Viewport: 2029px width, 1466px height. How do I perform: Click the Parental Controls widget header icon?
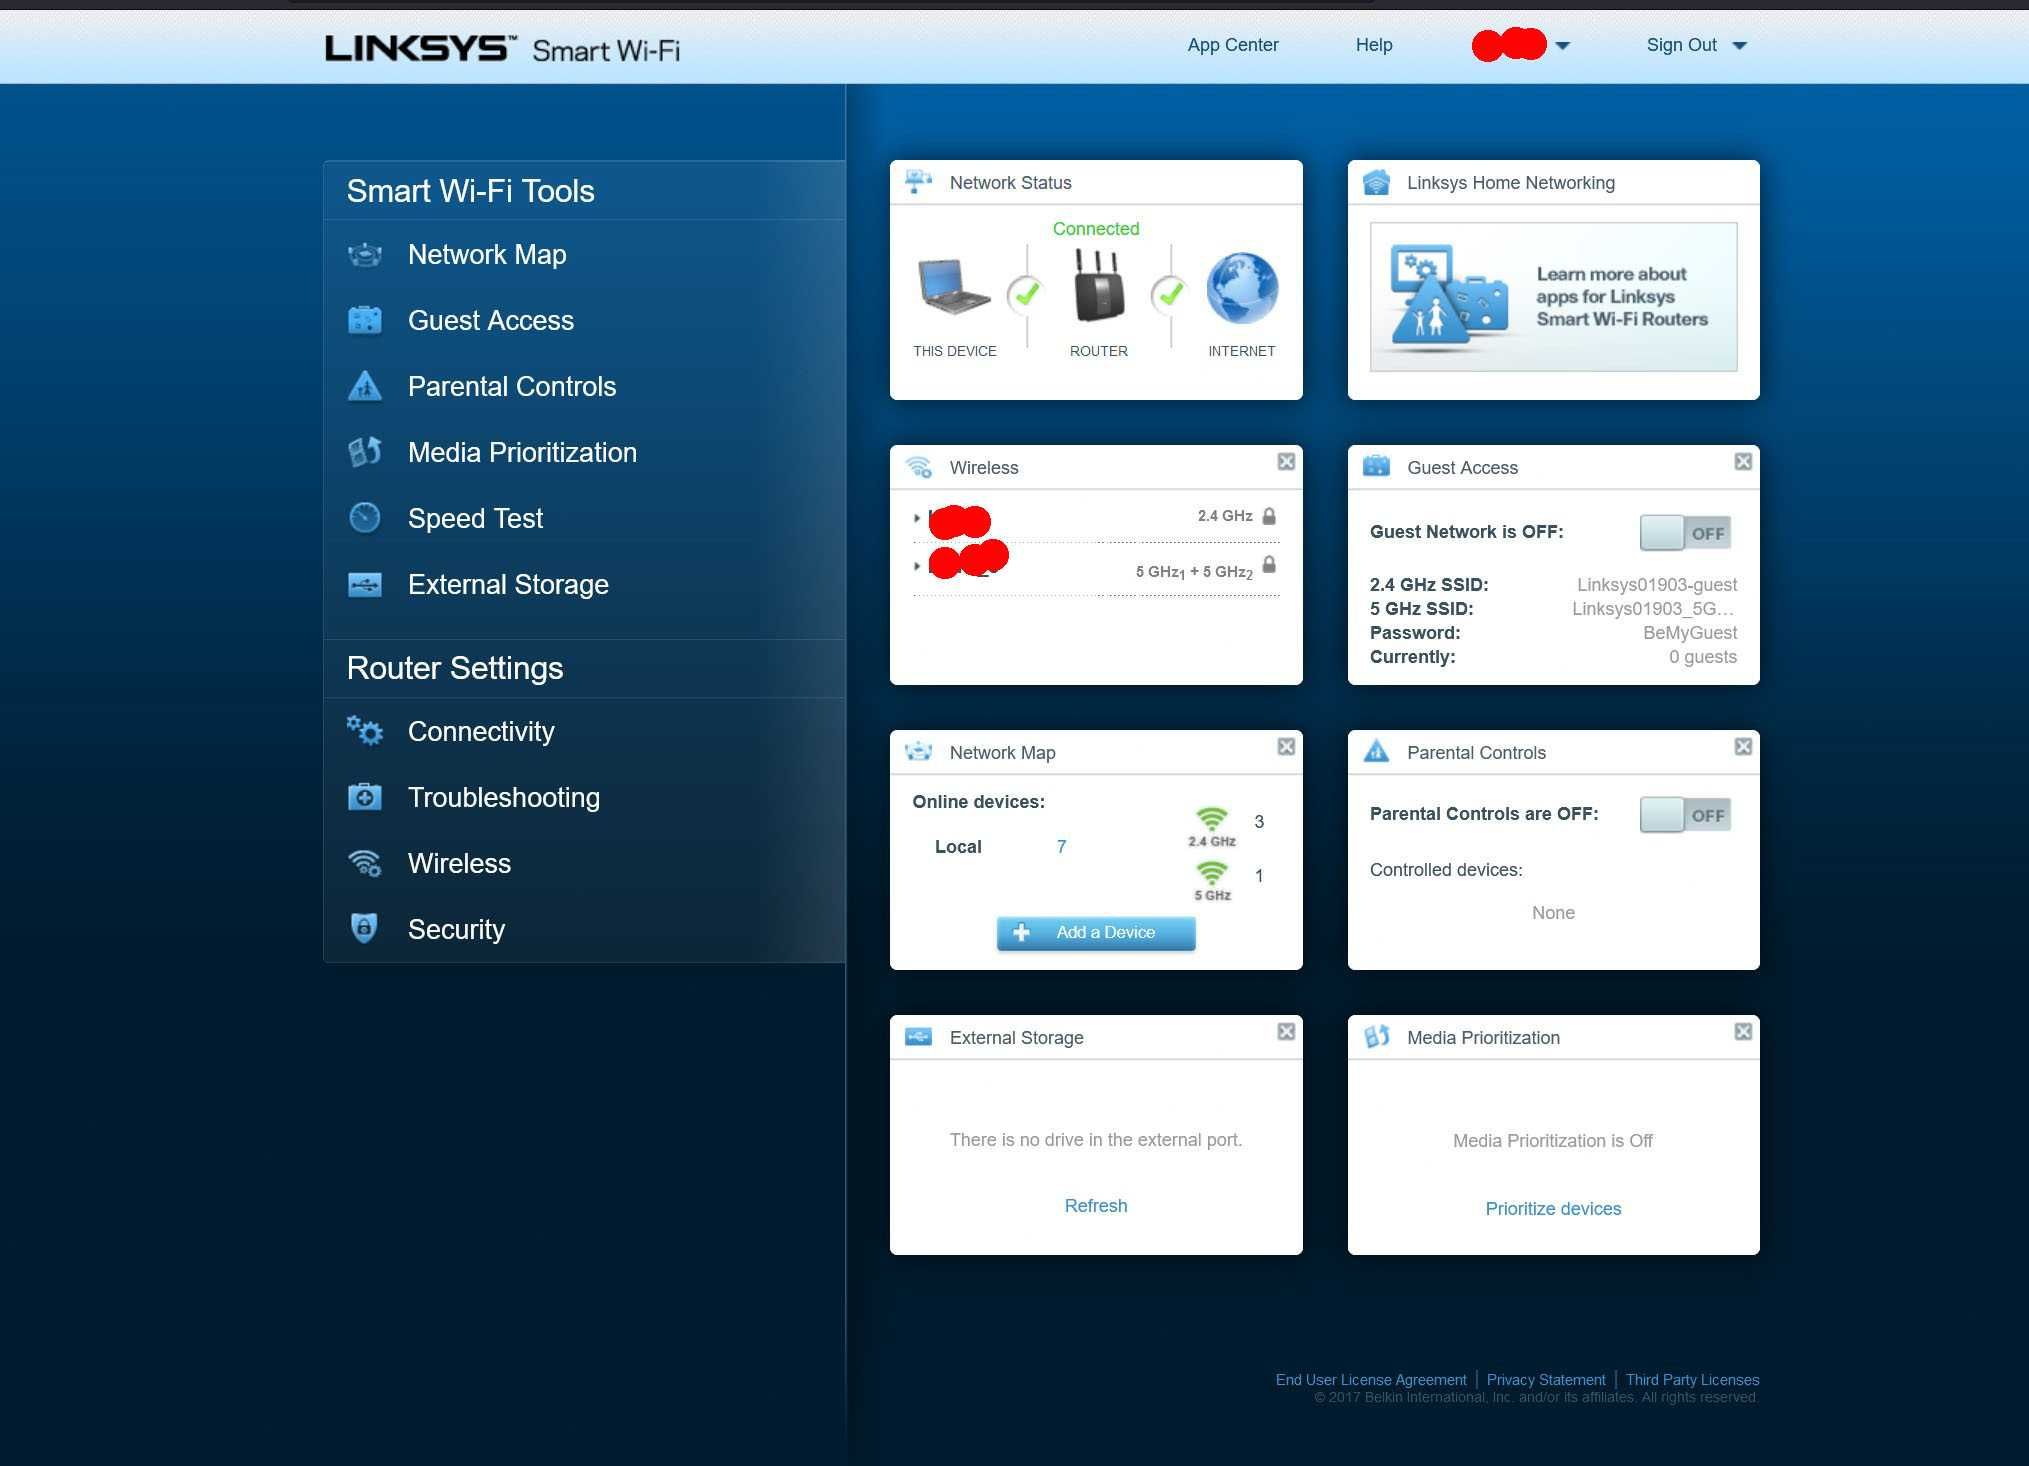(1376, 751)
